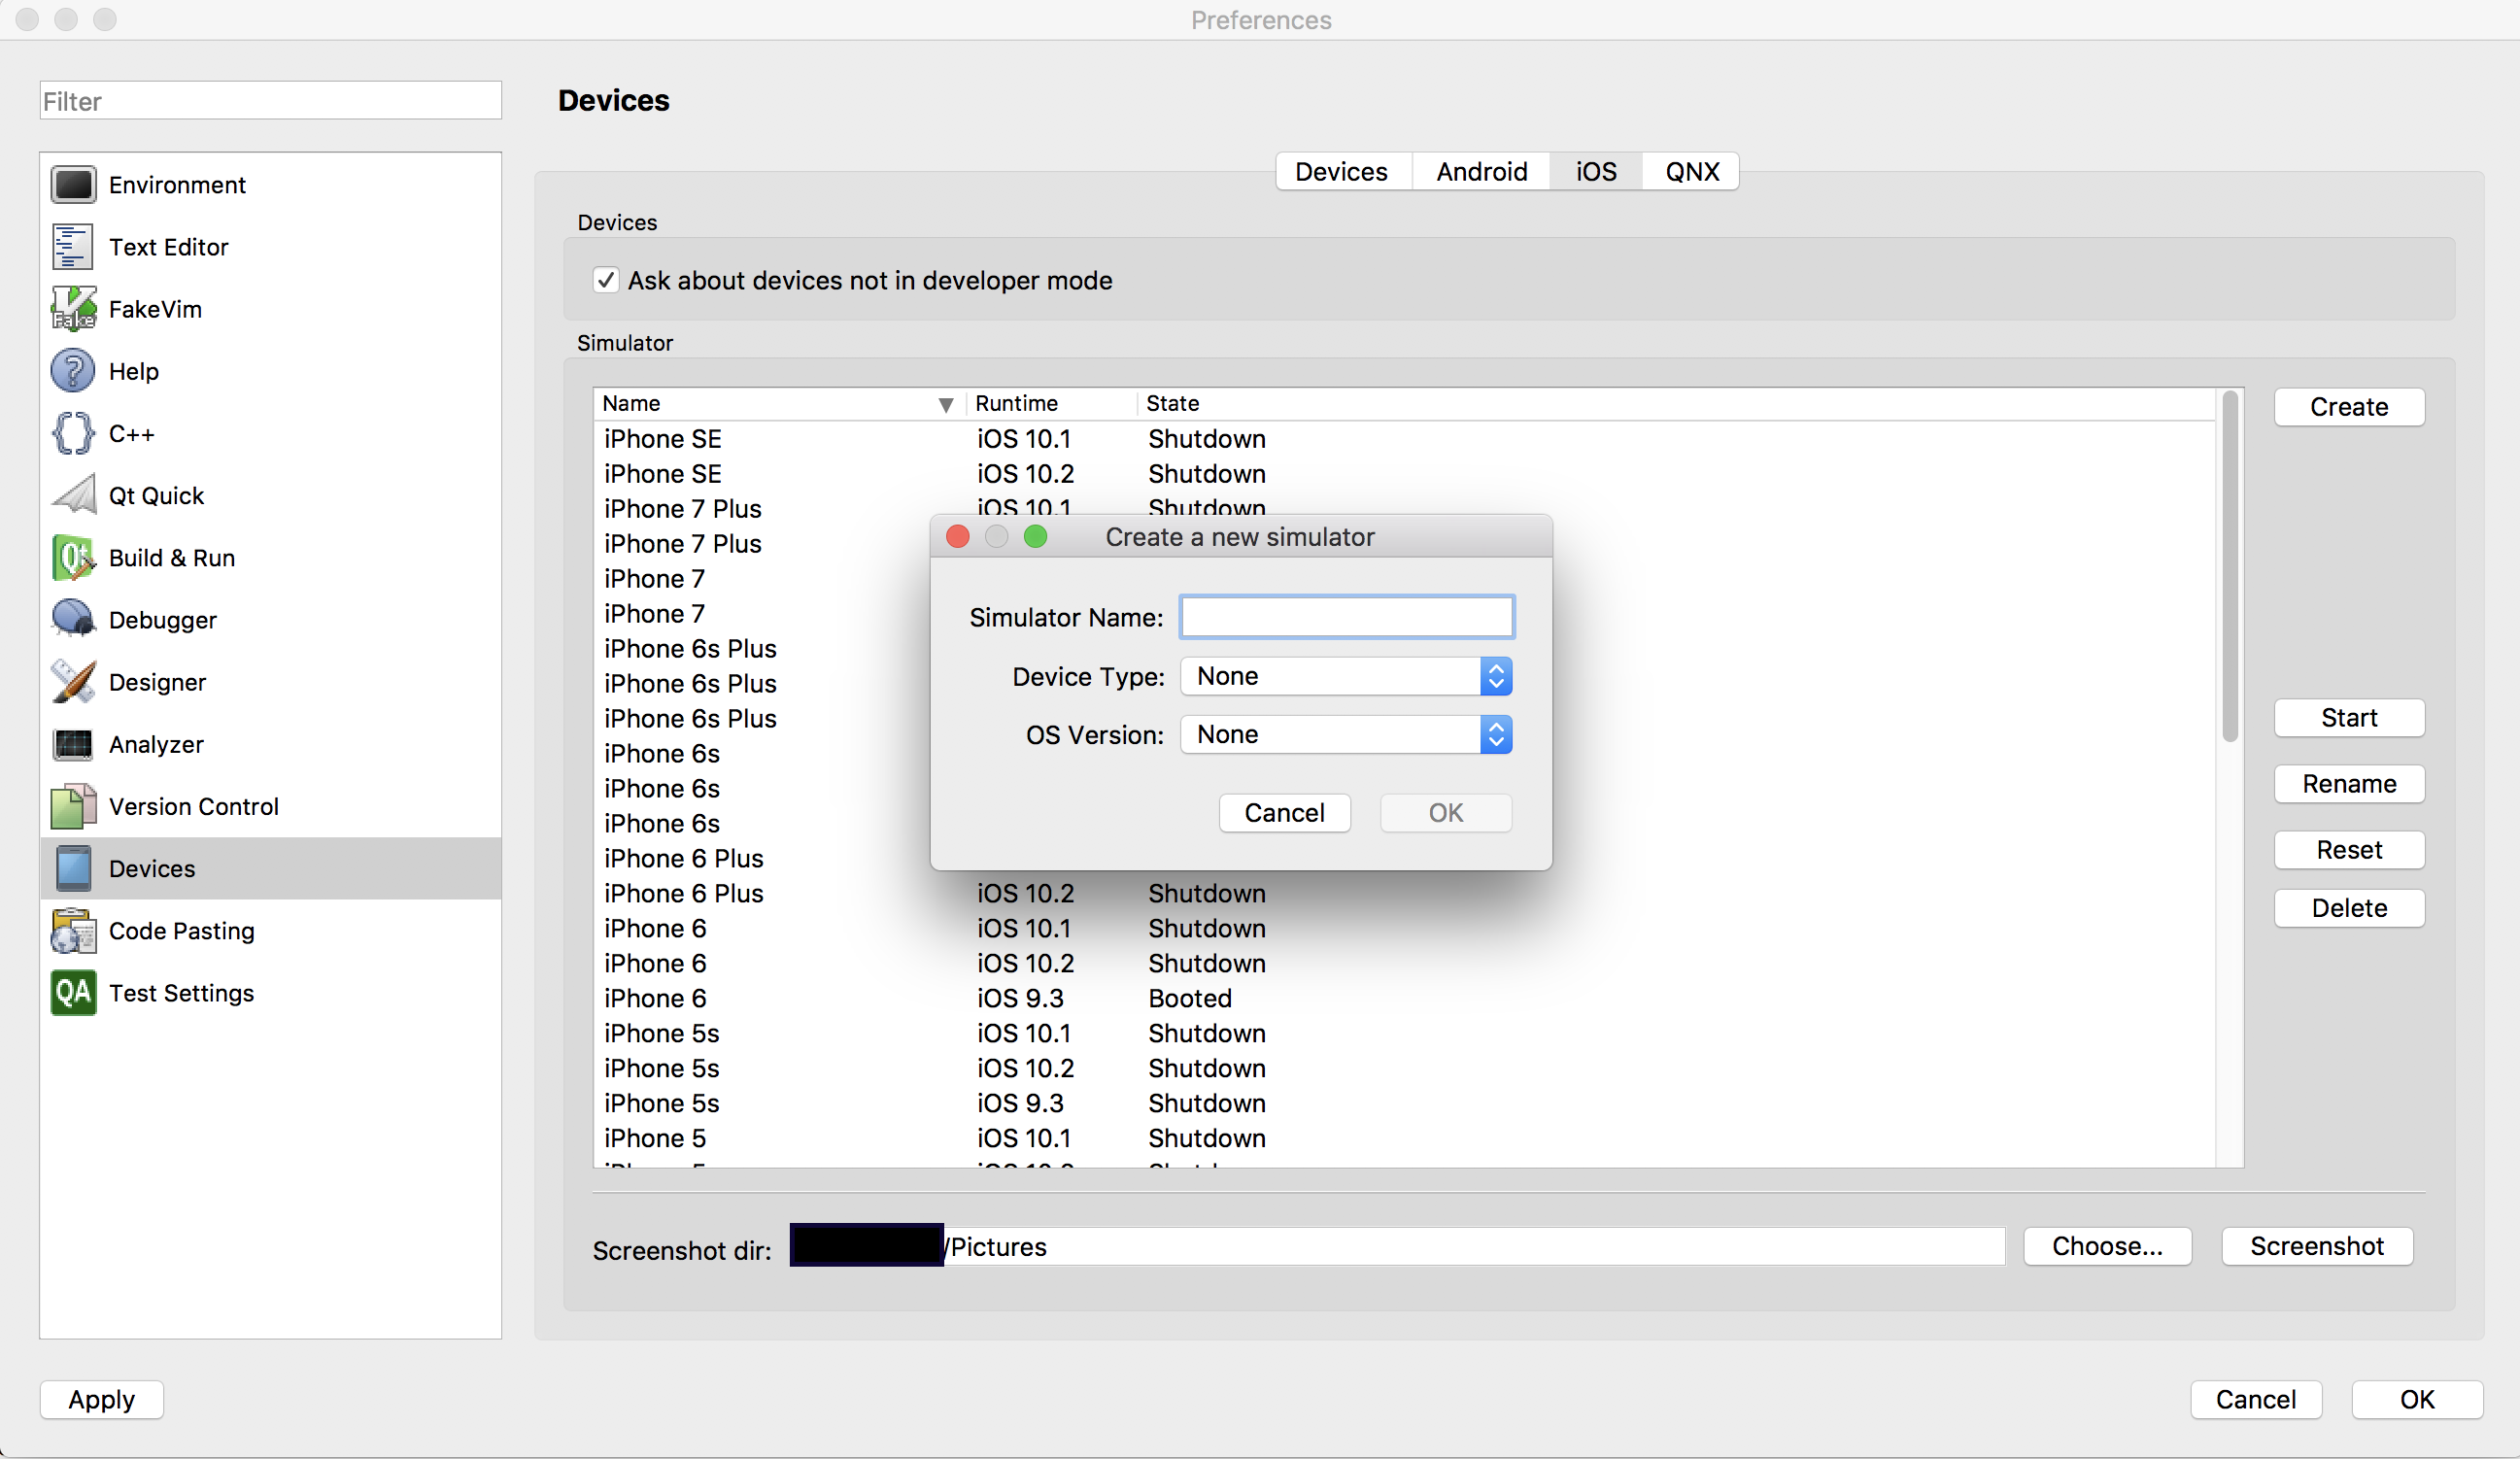Select the Qt Quick paper plane icon
The height and width of the screenshot is (1459, 2520).
[x=73, y=496]
